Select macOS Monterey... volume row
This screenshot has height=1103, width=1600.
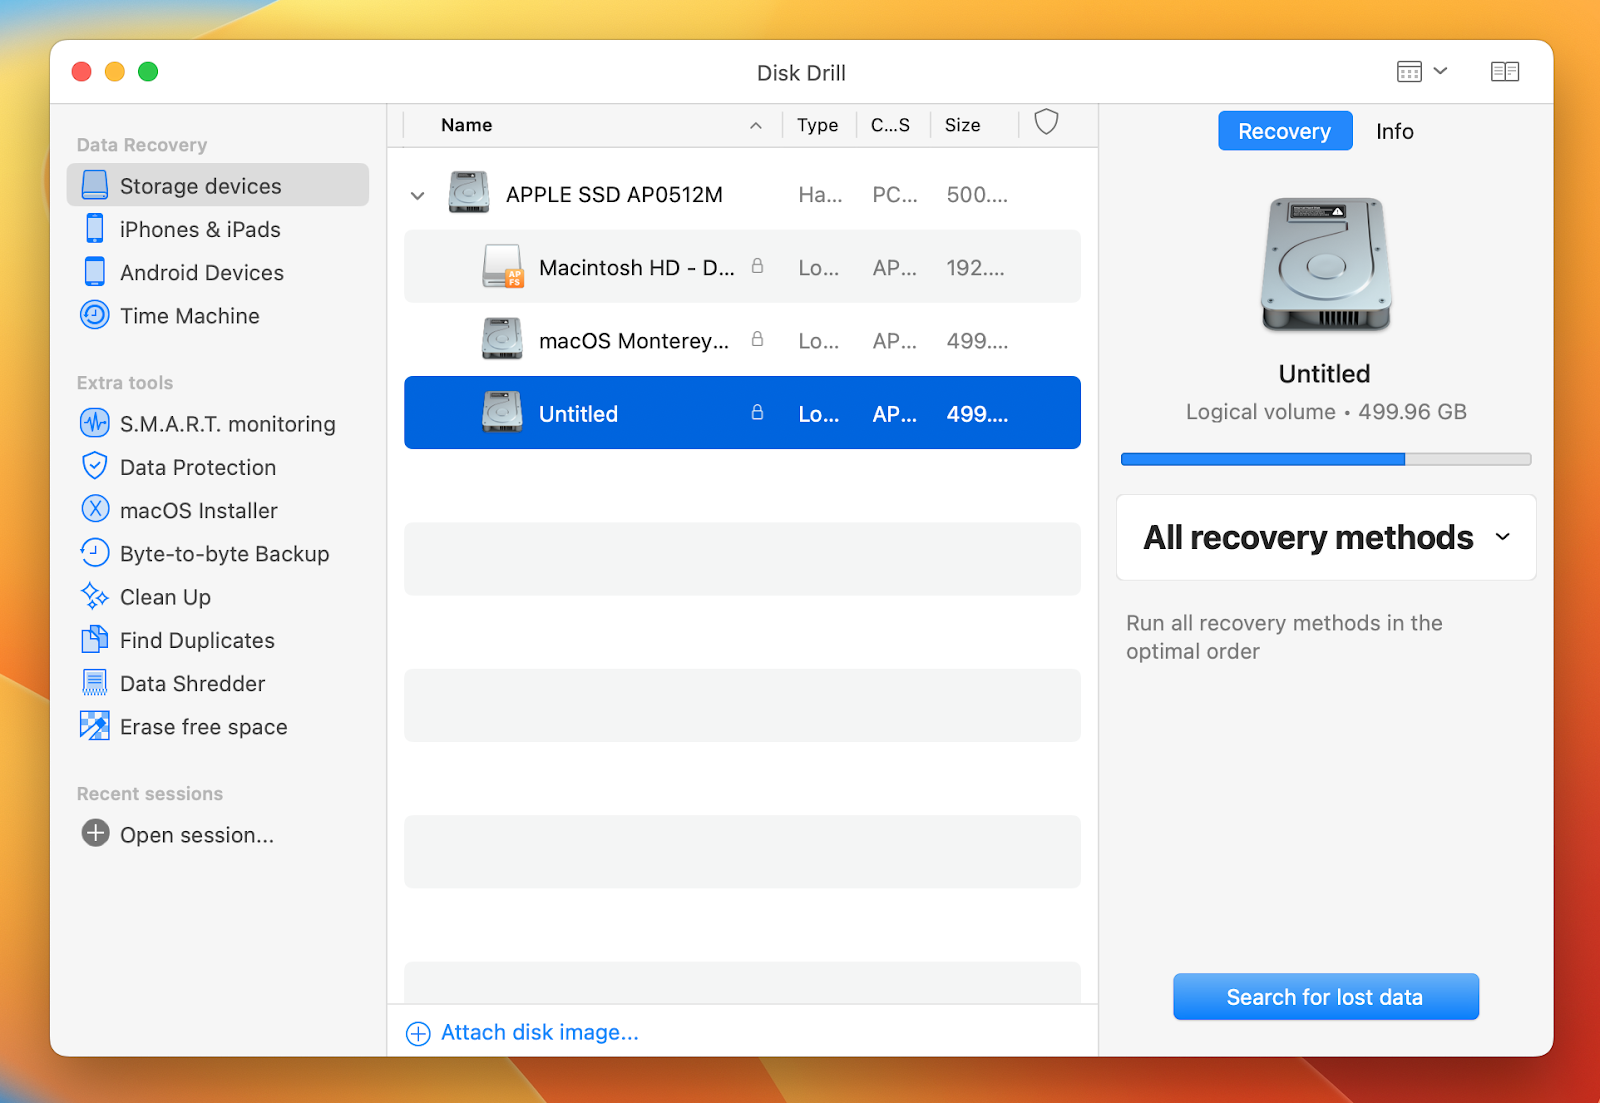[742, 340]
